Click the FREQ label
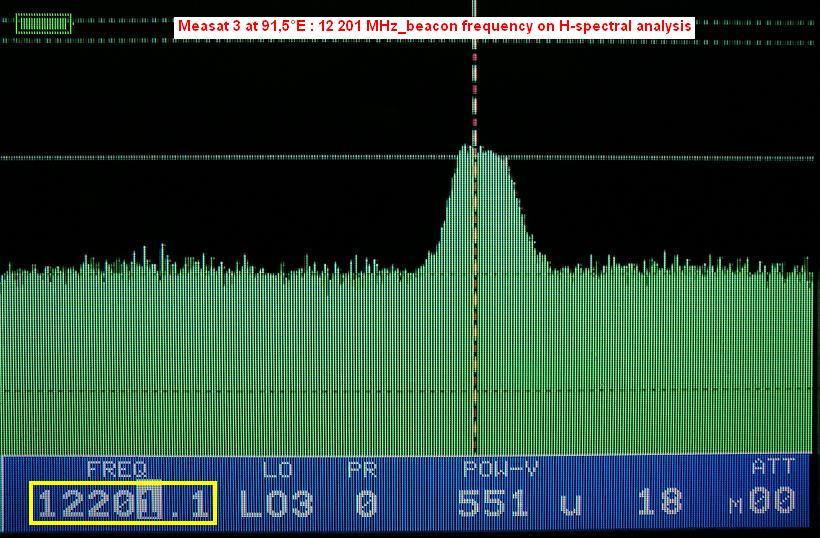The width and height of the screenshot is (820, 538). [x=117, y=468]
